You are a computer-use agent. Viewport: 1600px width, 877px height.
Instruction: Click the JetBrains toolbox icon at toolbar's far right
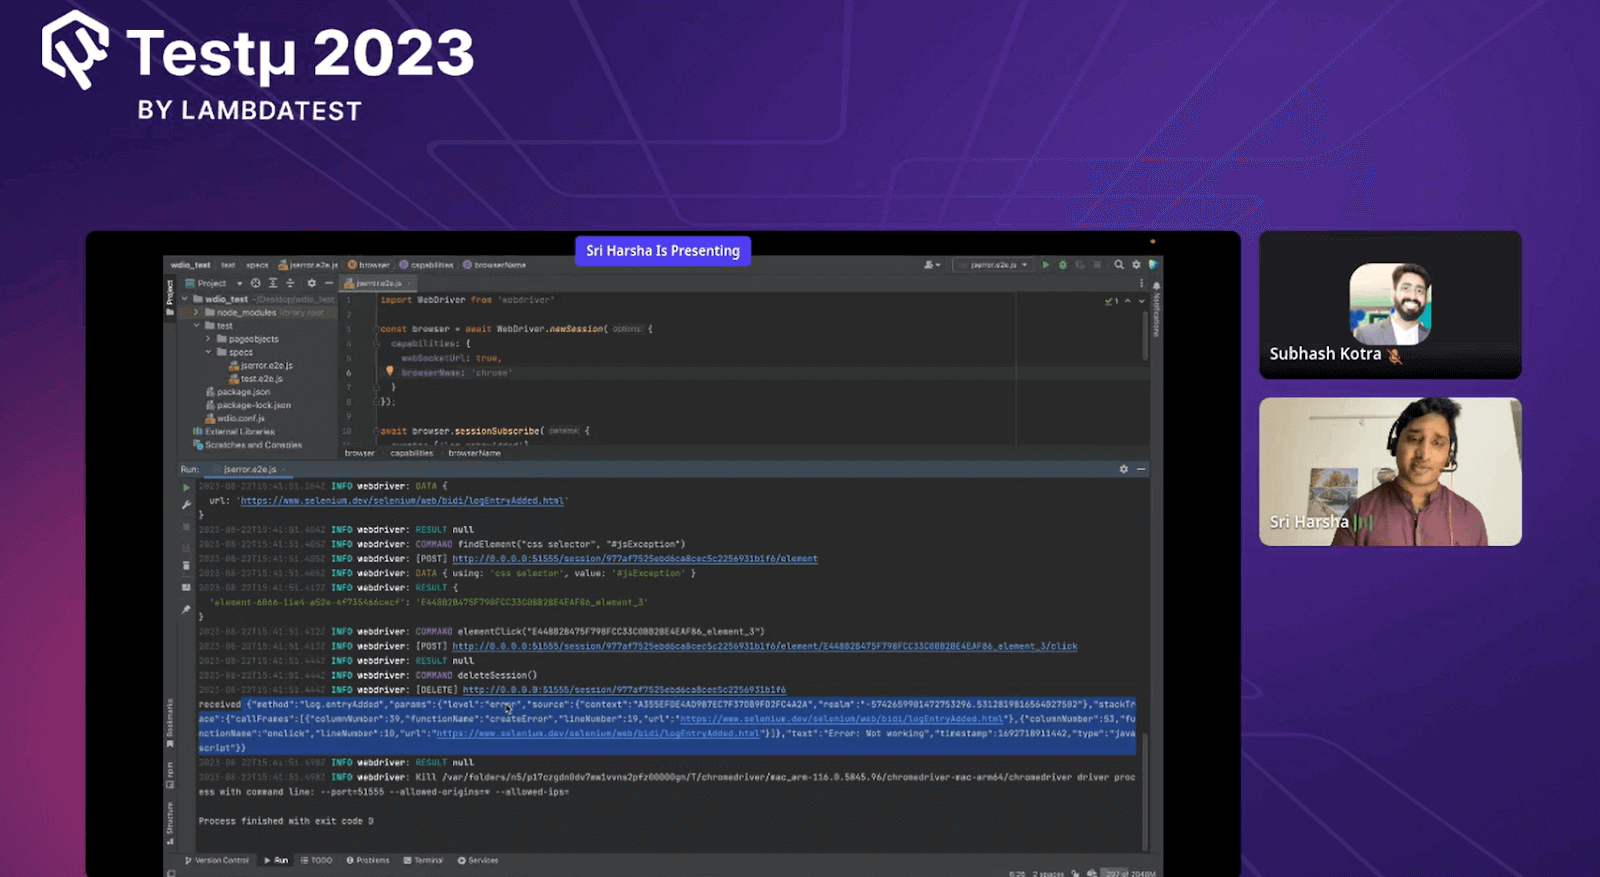(1153, 265)
